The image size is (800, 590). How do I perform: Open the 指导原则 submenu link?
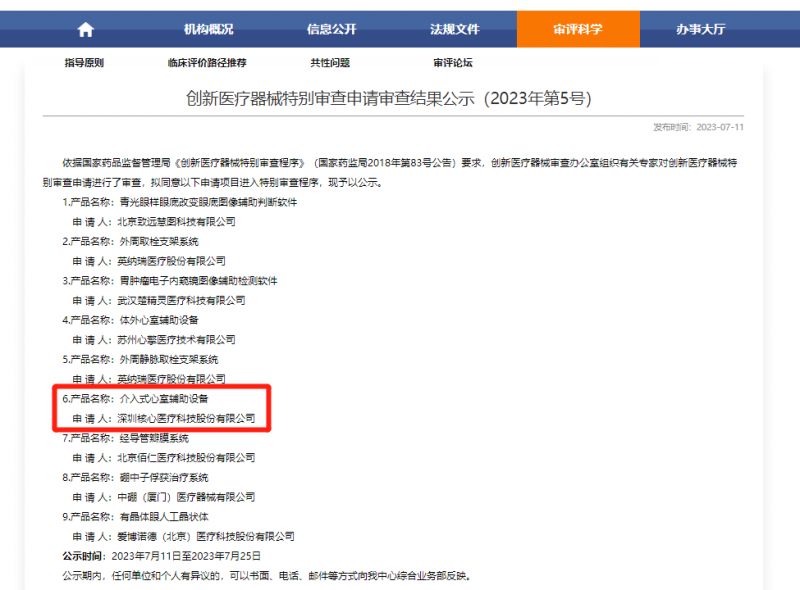84,63
